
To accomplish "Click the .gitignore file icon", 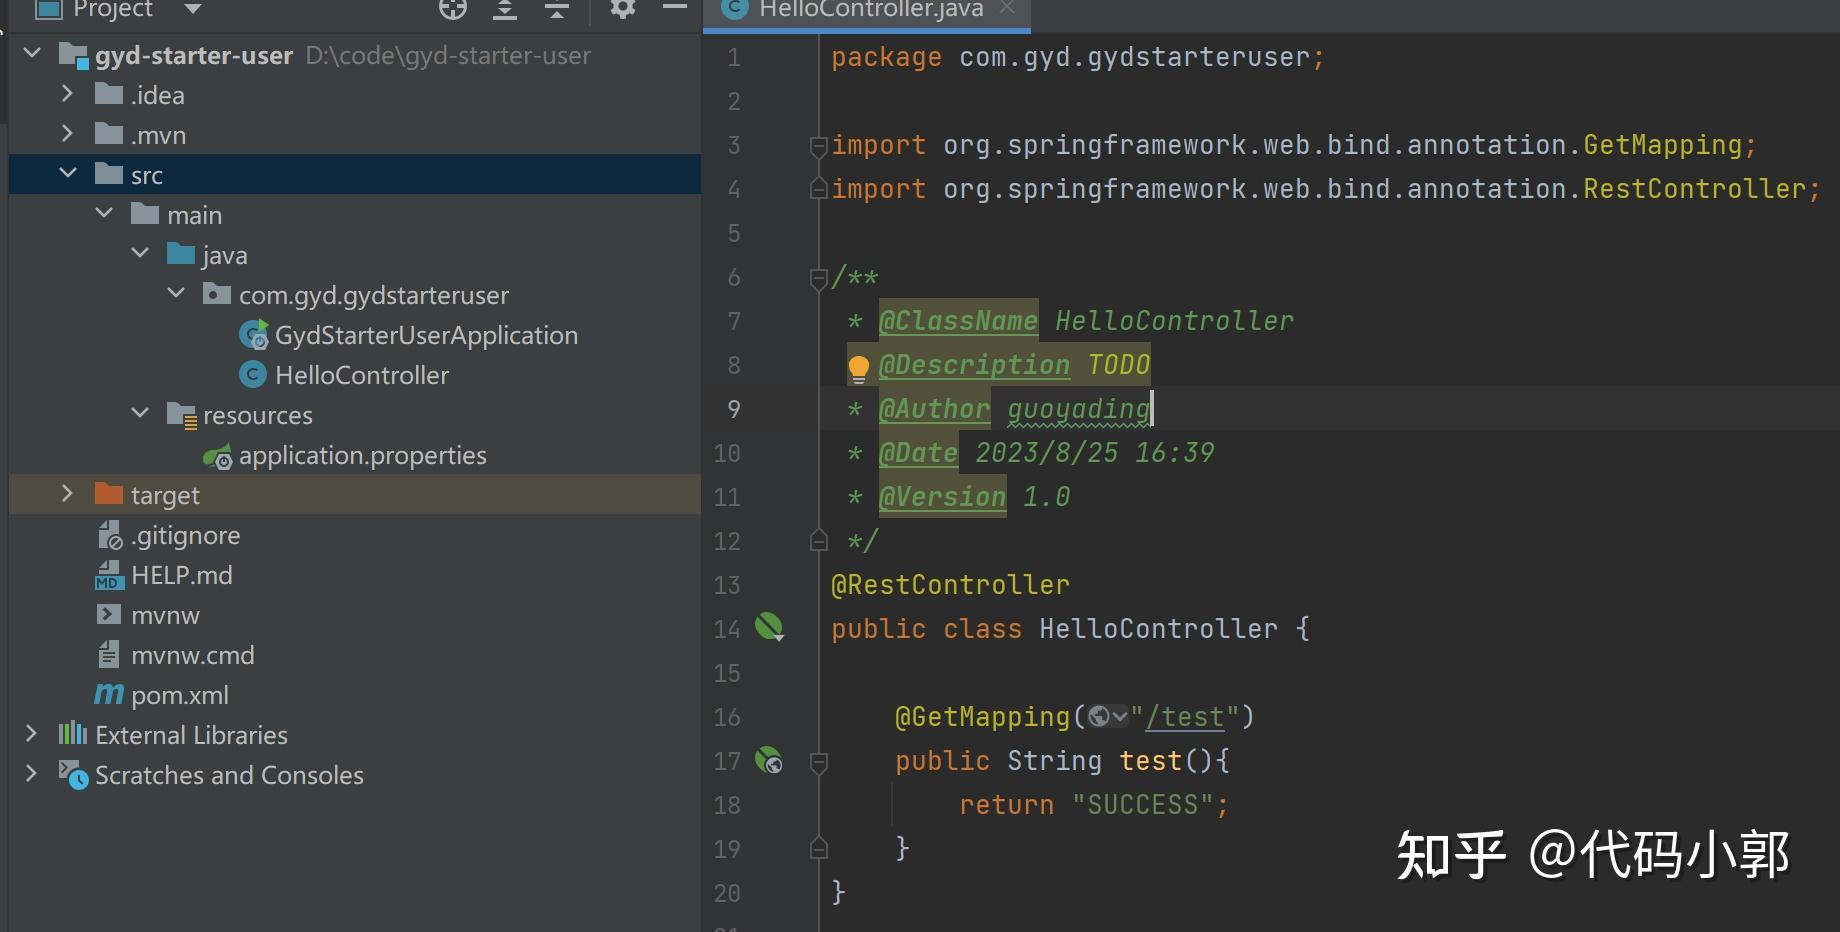I will pos(110,536).
